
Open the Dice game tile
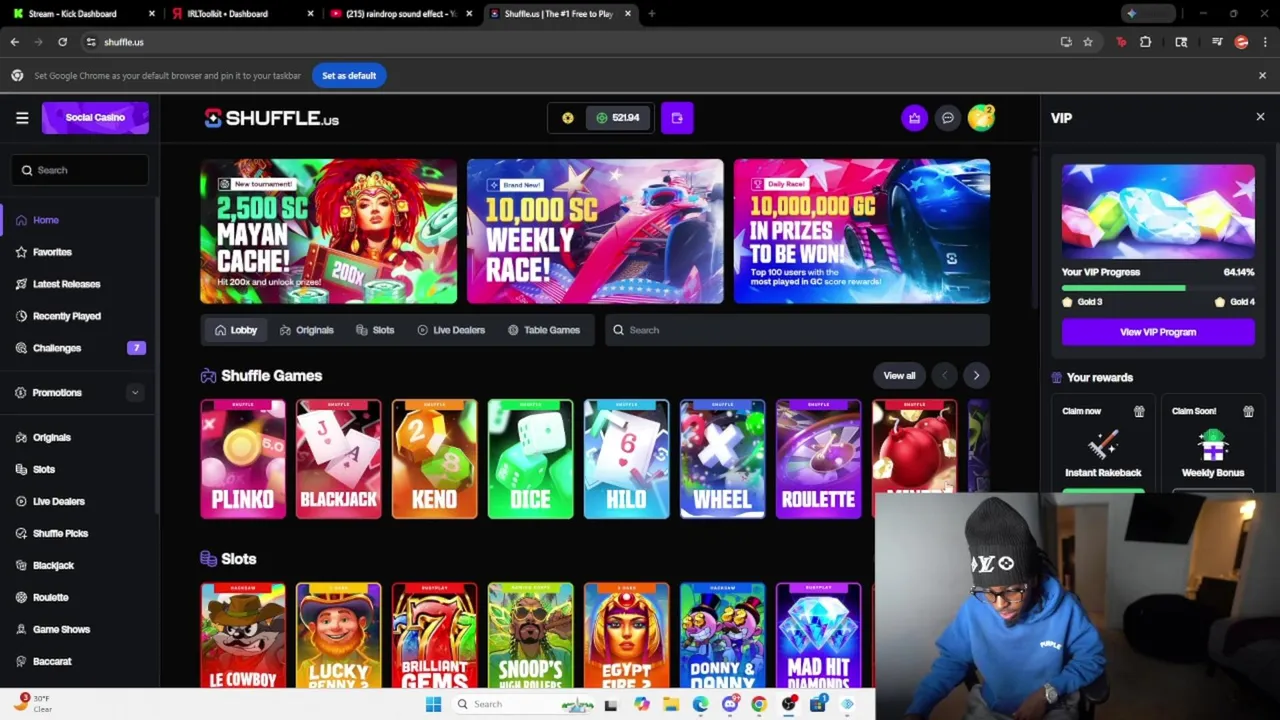point(531,459)
